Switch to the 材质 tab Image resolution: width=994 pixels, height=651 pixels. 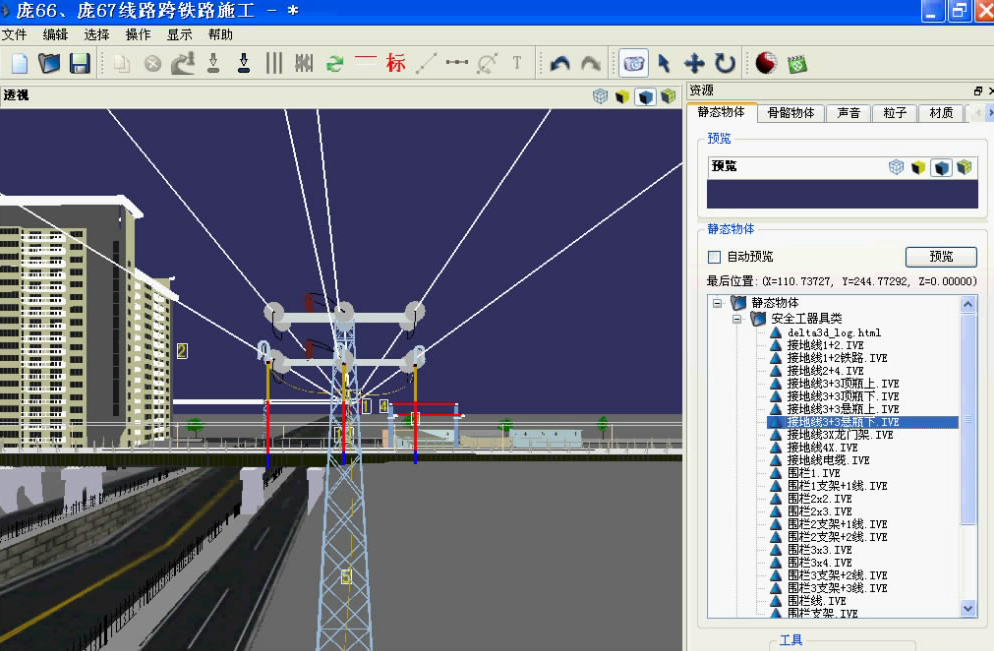tap(941, 113)
